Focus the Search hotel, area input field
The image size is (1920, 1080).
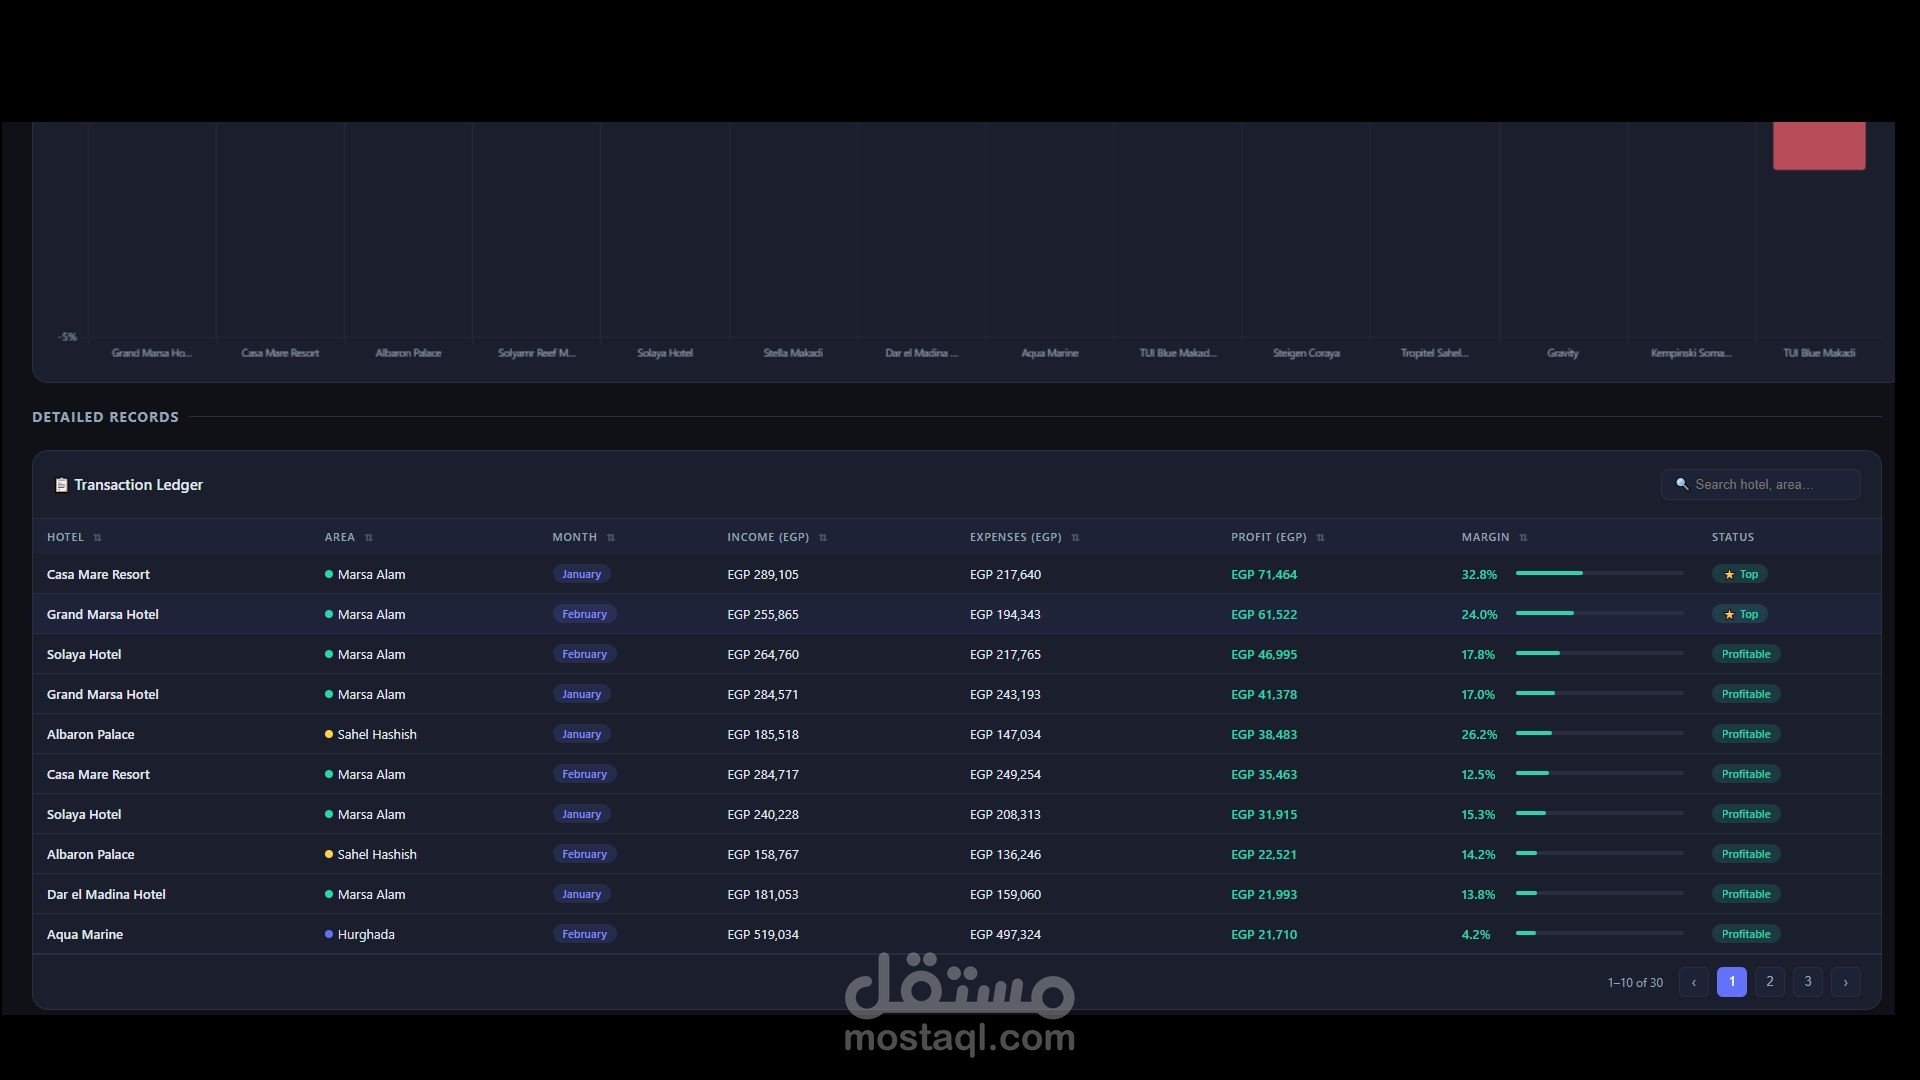click(1770, 484)
